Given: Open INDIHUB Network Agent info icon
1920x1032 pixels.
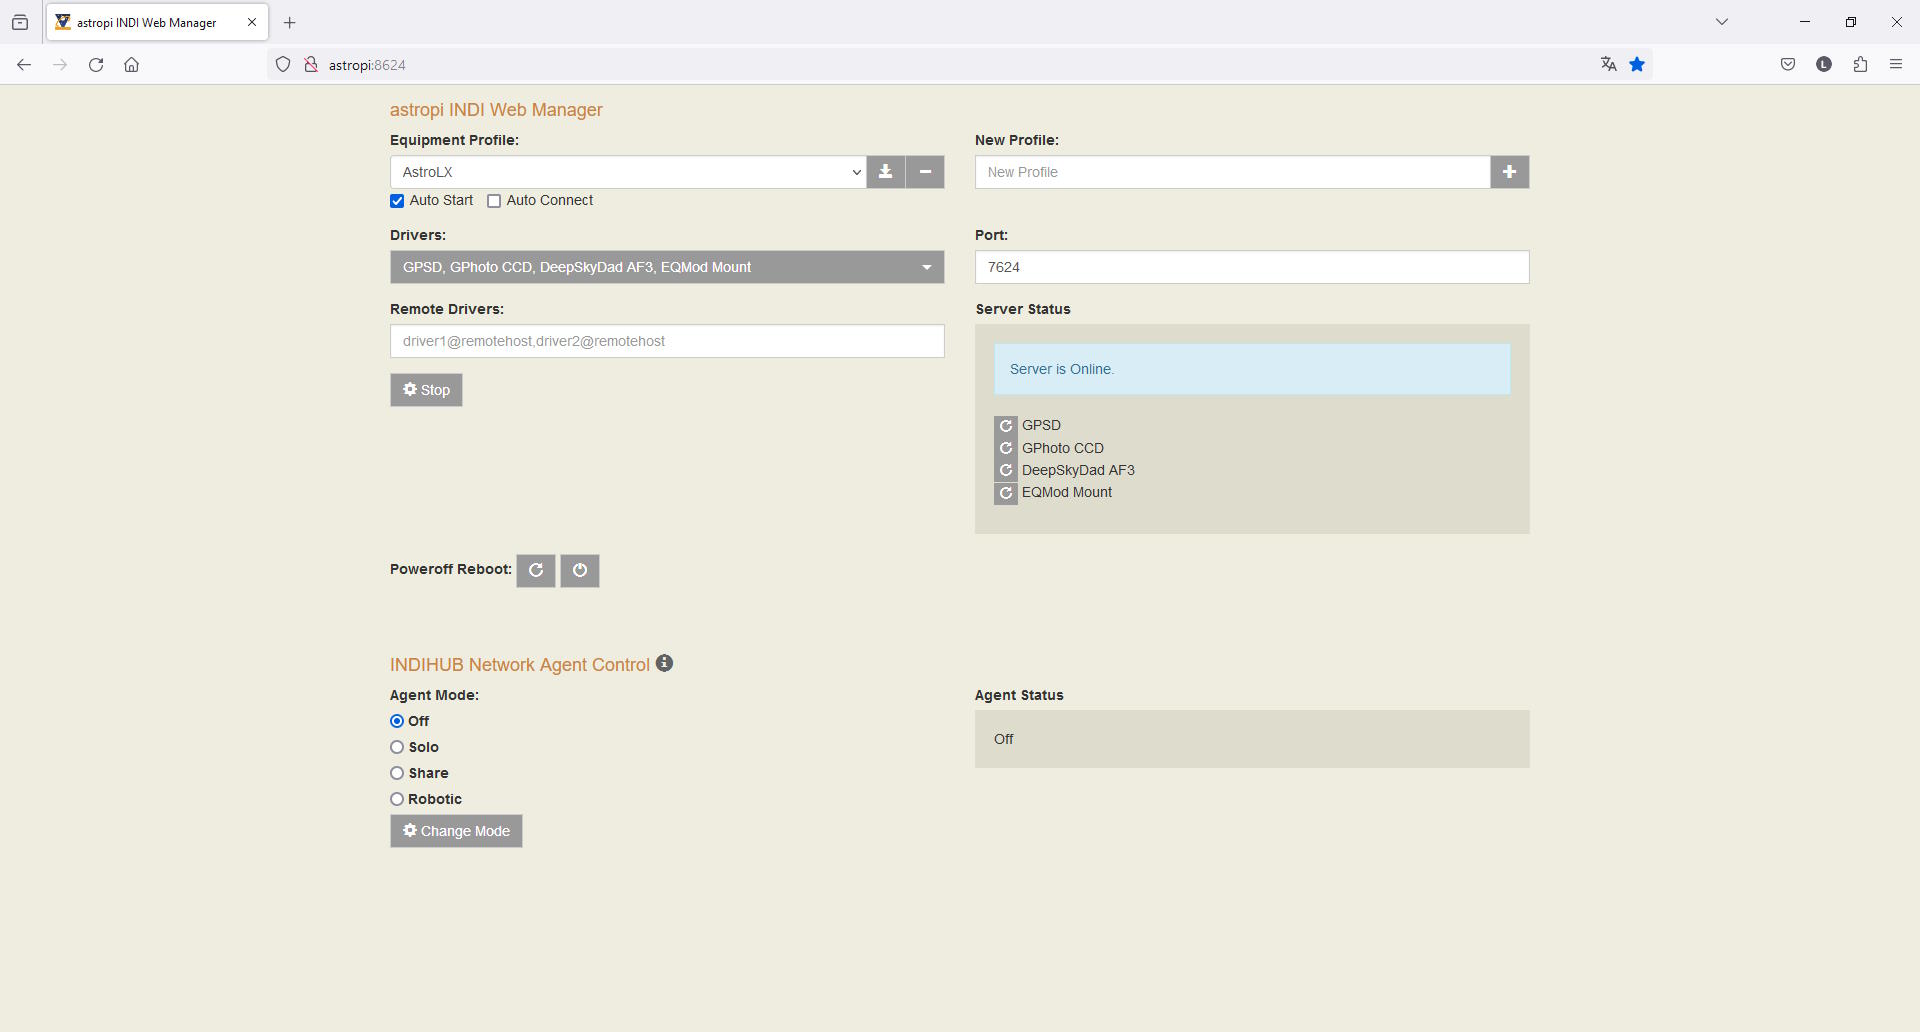Looking at the screenshot, I should (665, 664).
